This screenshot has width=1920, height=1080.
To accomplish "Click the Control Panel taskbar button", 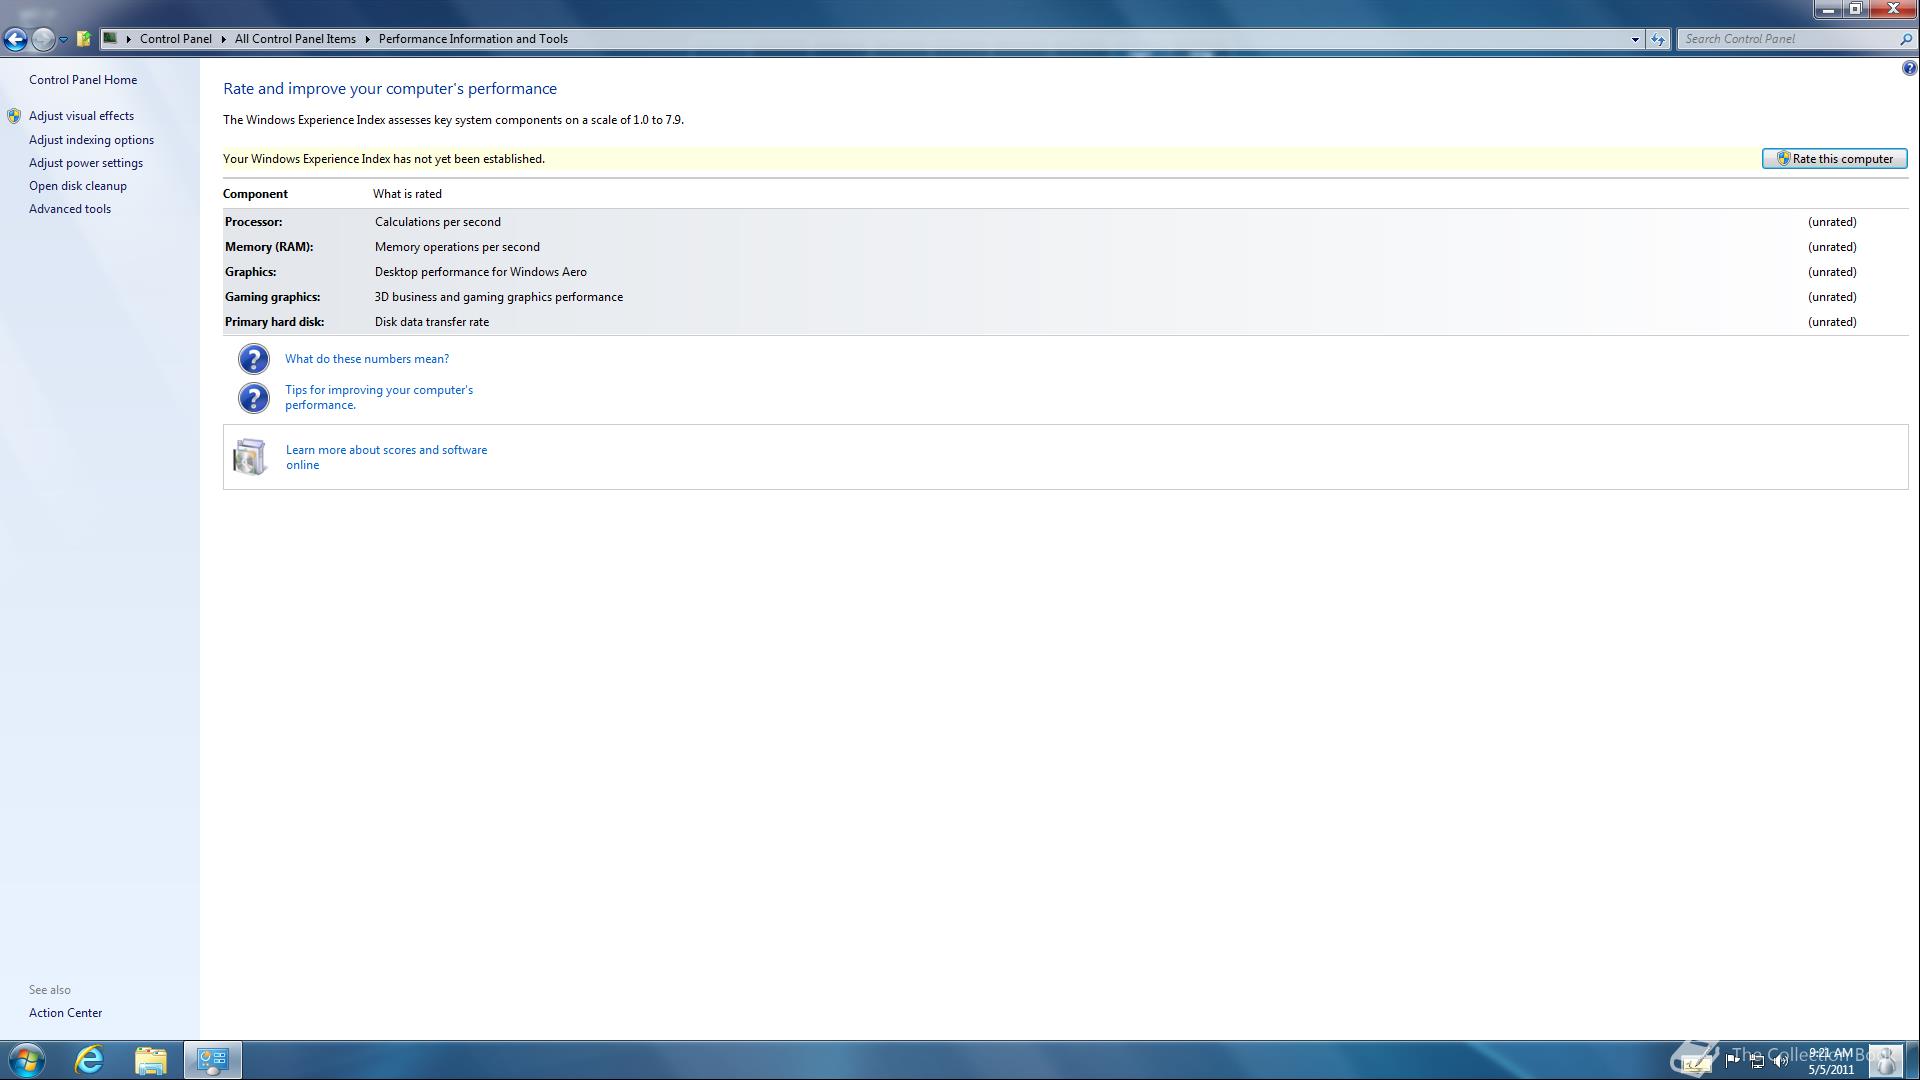I will point(213,1060).
